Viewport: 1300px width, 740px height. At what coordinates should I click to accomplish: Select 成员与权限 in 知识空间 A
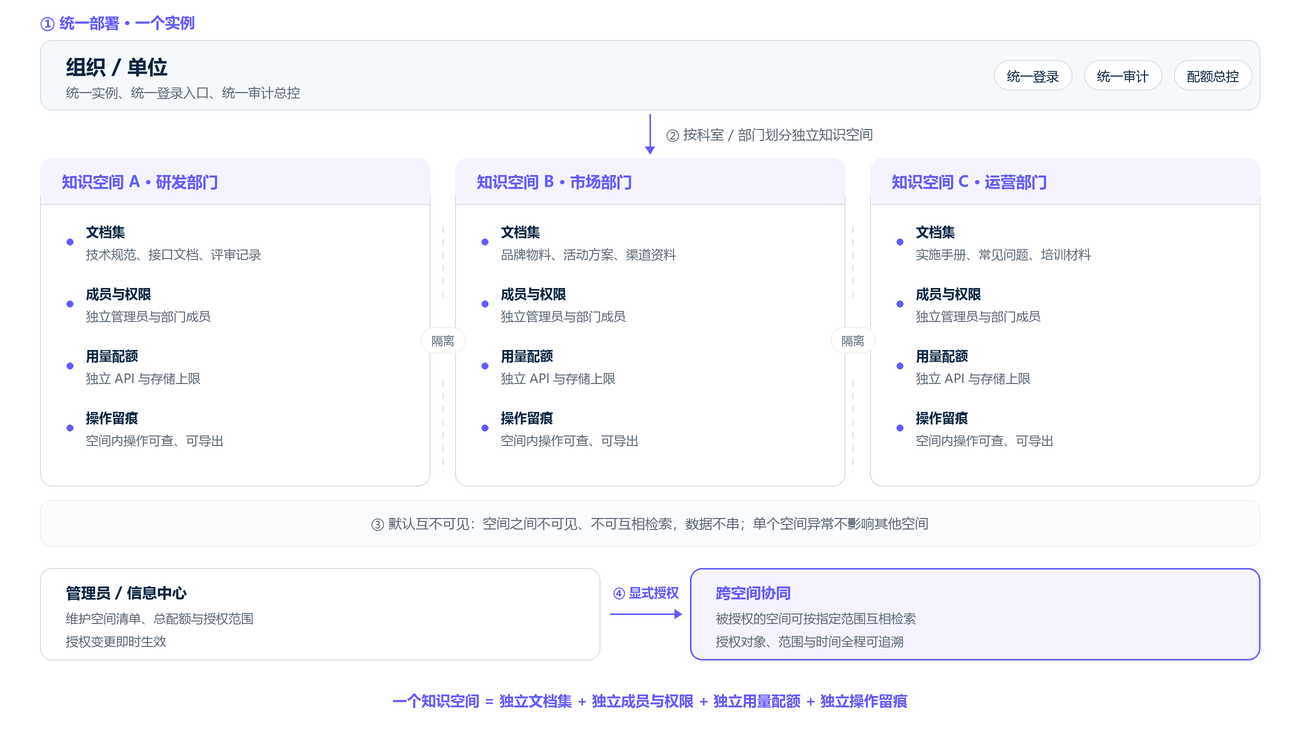(118, 294)
